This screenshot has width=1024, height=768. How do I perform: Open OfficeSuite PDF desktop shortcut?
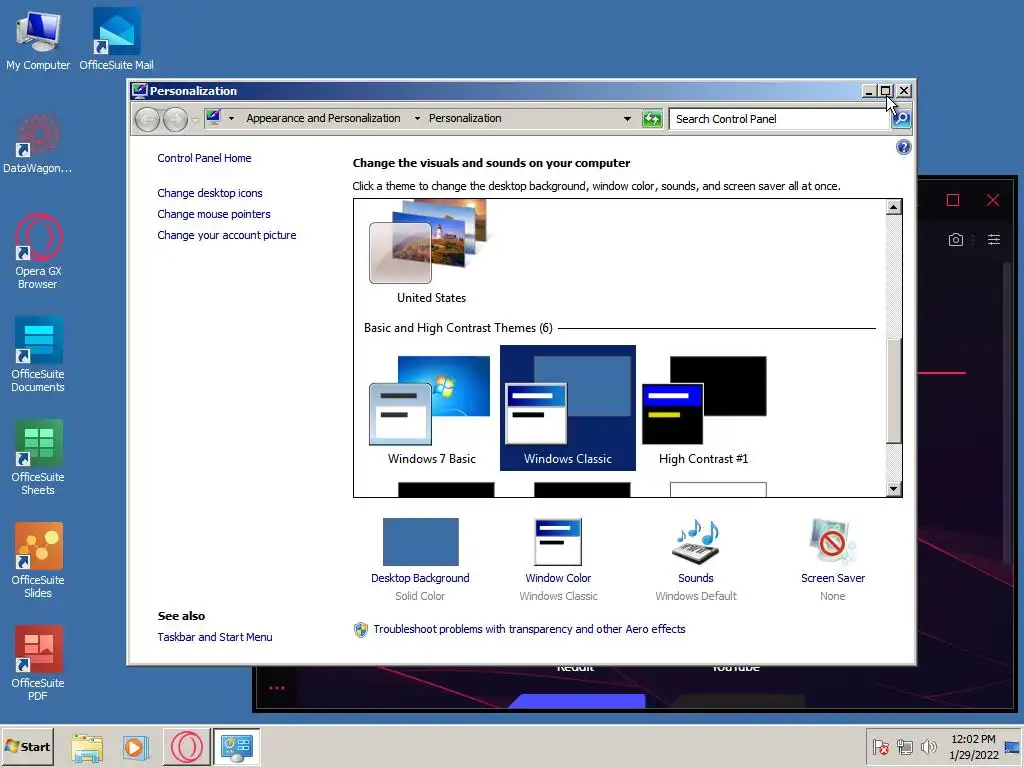[x=38, y=664]
